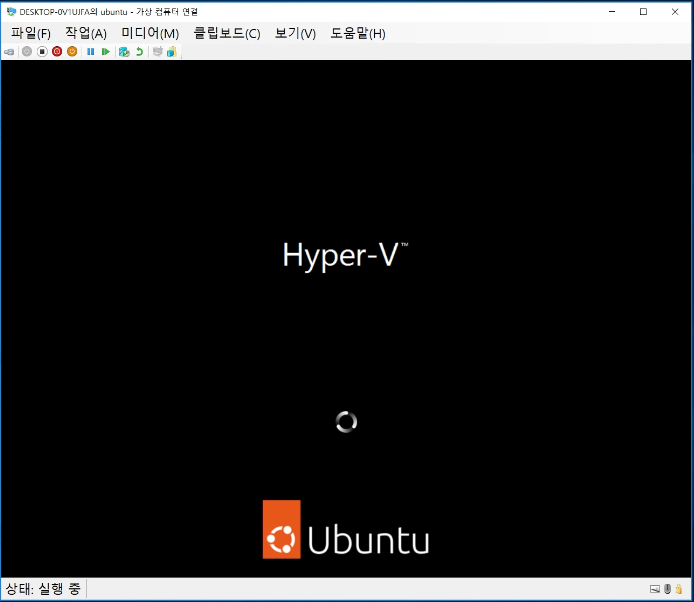
Task: Reset the VM using the green play-arrow icon
Action: point(106,52)
